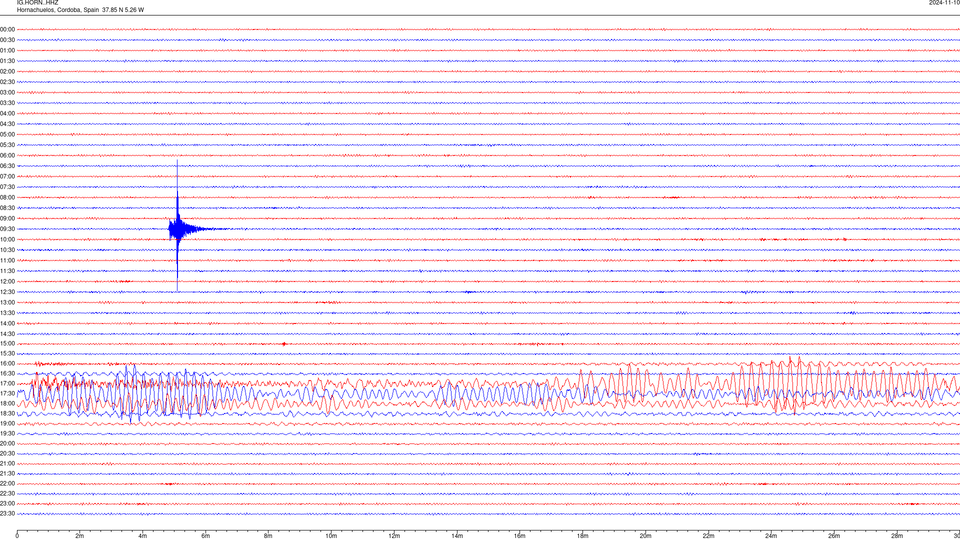Image resolution: width=960 pixels, height=540 pixels.
Task: Click the 14:00 row label
Action: click(x=7, y=323)
